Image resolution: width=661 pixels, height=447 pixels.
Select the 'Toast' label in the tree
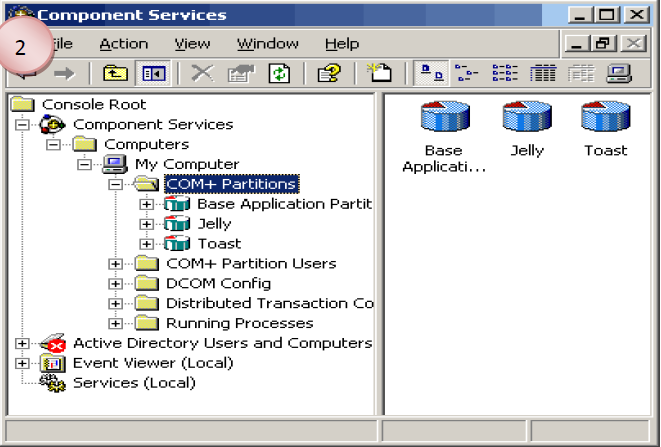click(x=220, y=243)
